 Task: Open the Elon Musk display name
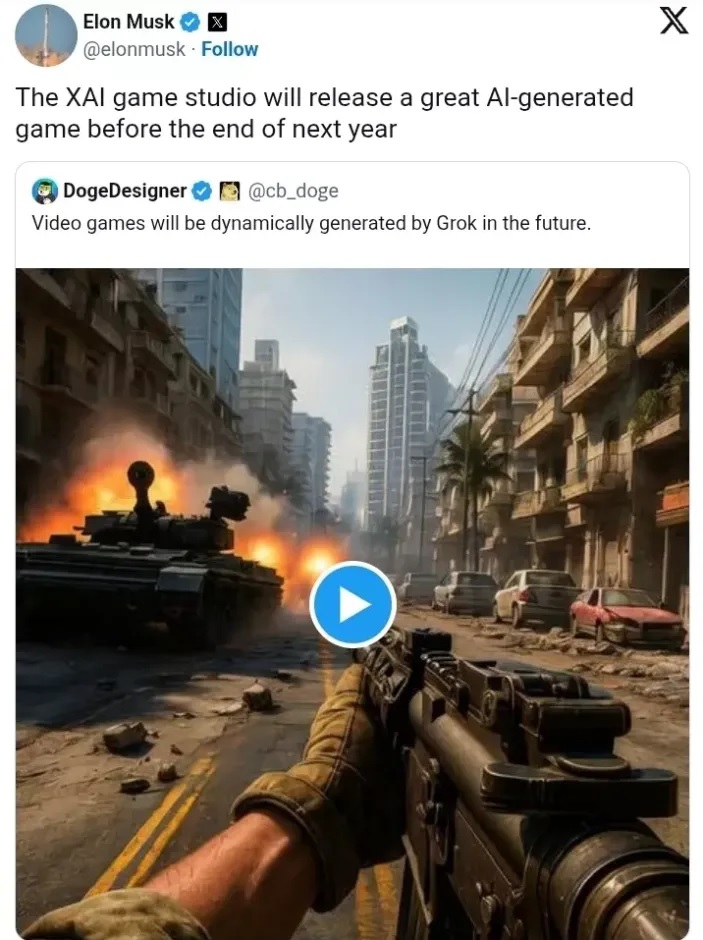[128, 22]
